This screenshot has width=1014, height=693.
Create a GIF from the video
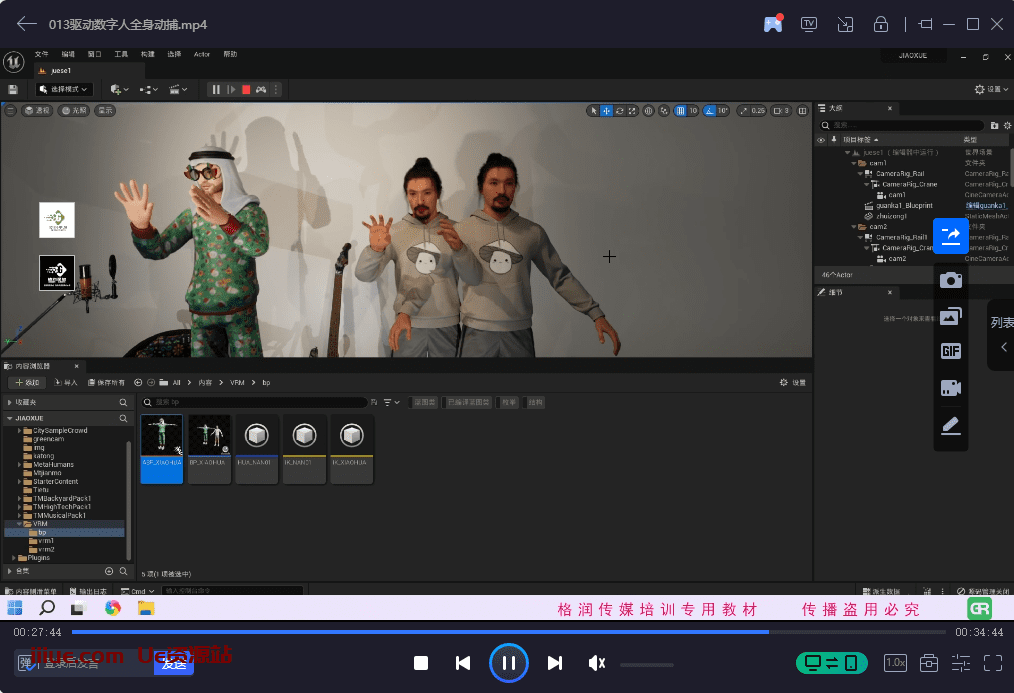[x=951, y=351]
